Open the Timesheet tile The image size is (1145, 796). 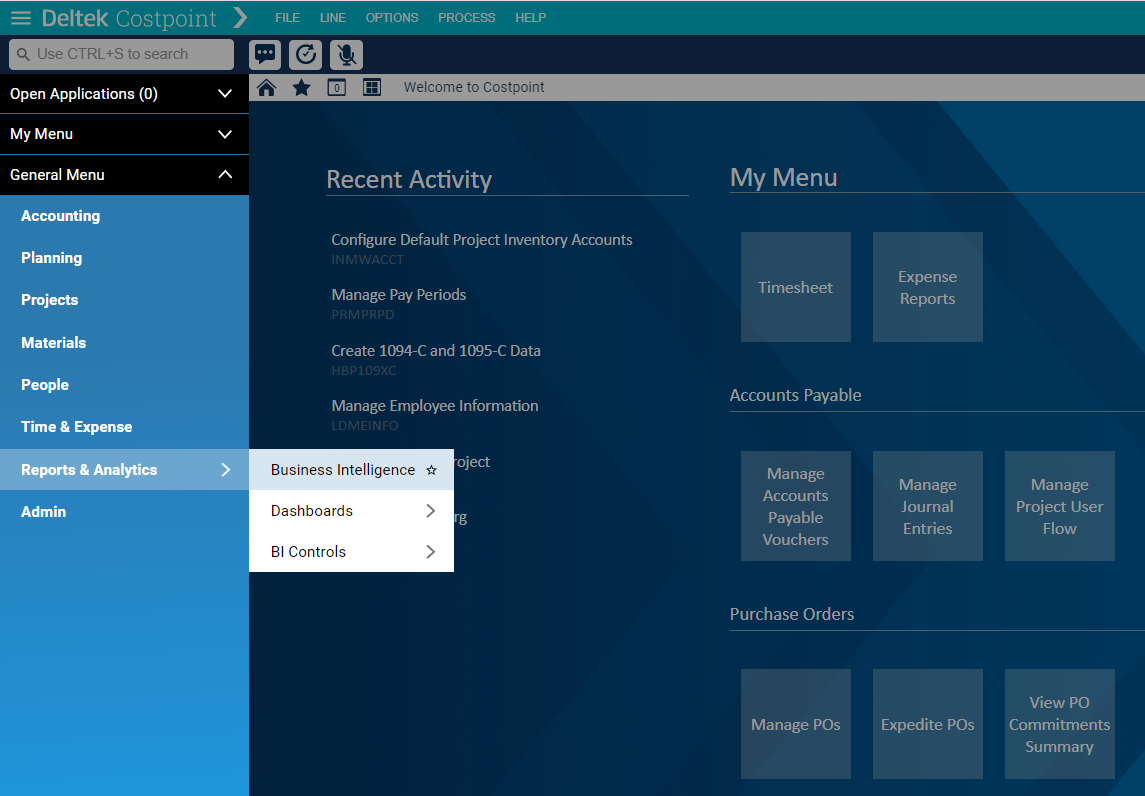coord(795,287)
